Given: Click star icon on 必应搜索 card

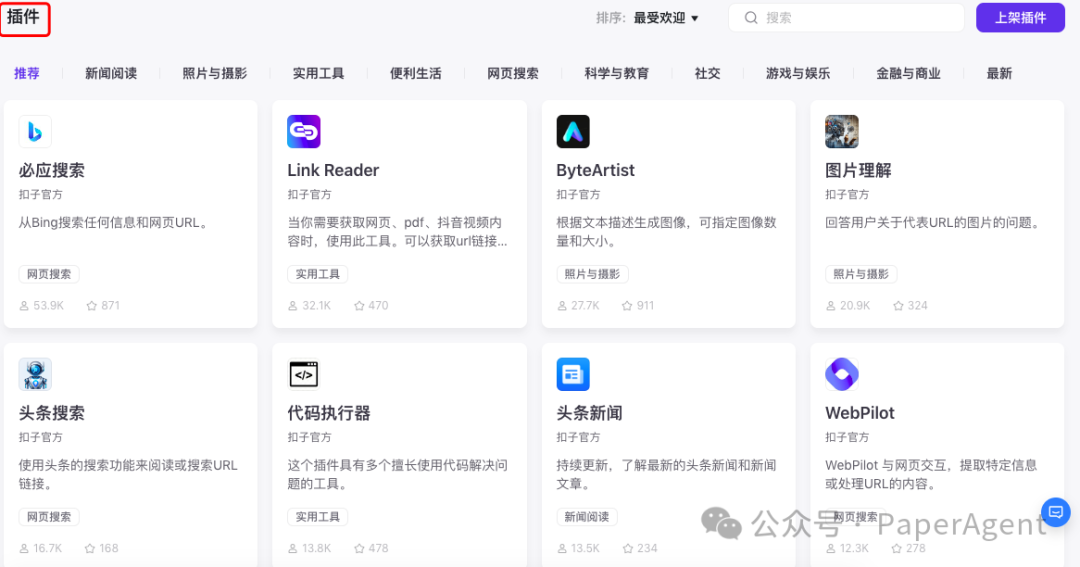Looking at the screenshot, I should pos(92,306).
